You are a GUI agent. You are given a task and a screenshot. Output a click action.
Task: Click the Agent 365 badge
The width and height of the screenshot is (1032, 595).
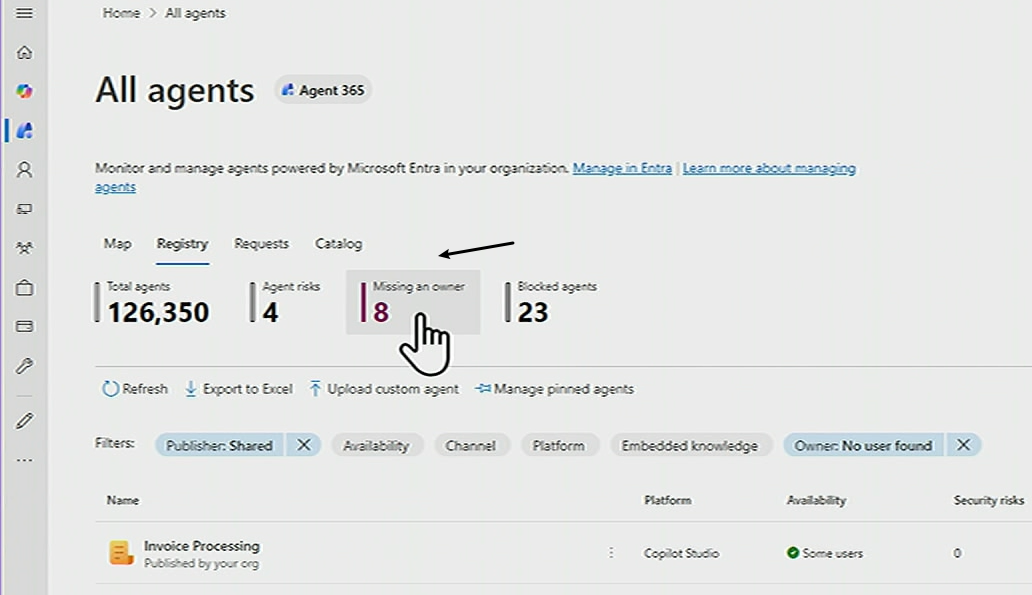(x=323, y=90)
